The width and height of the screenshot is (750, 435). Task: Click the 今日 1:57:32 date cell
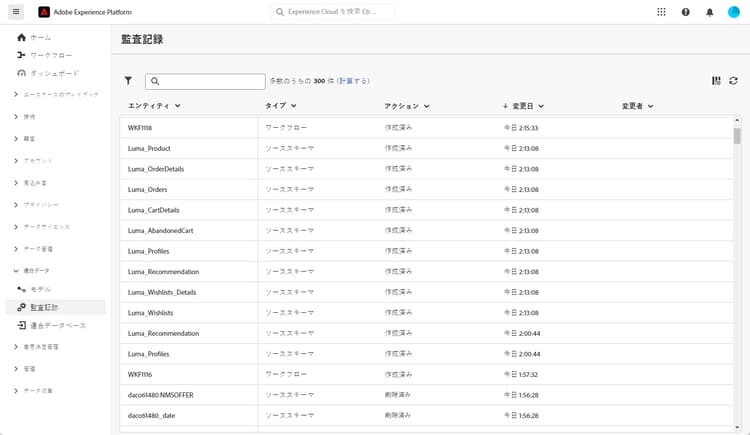(x=520, y=374)
